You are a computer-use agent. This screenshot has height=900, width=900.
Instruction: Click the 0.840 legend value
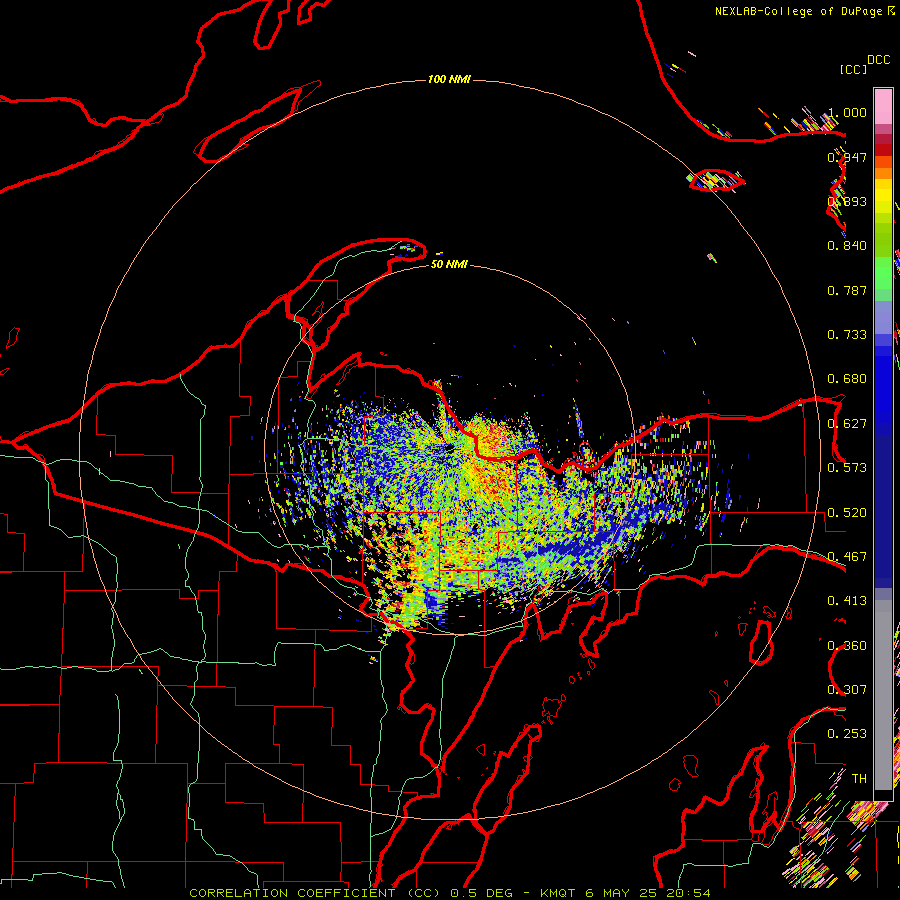coord(847,246)
